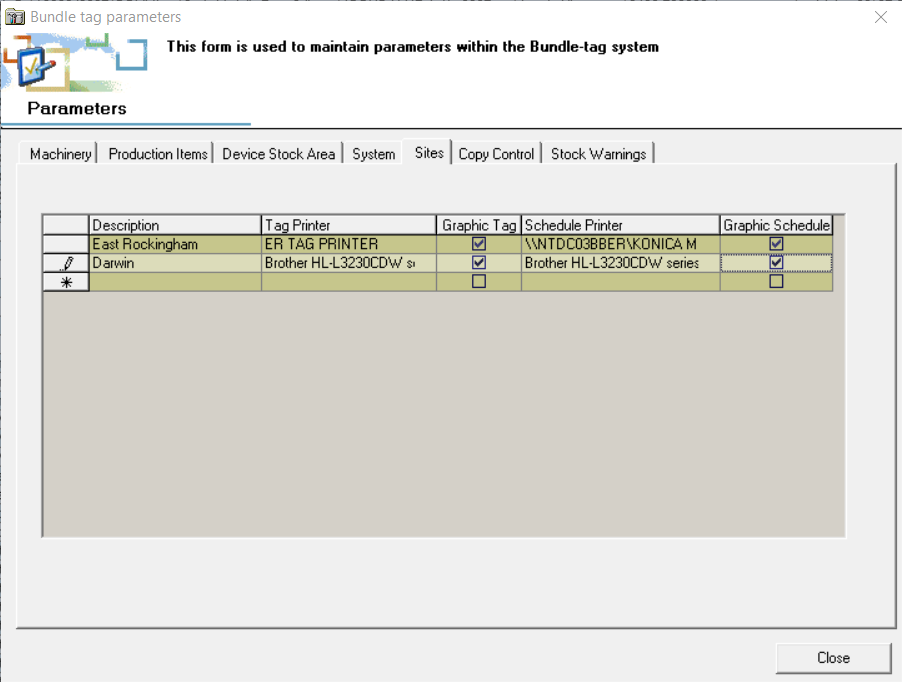Open the Copy Control tab

496,154
